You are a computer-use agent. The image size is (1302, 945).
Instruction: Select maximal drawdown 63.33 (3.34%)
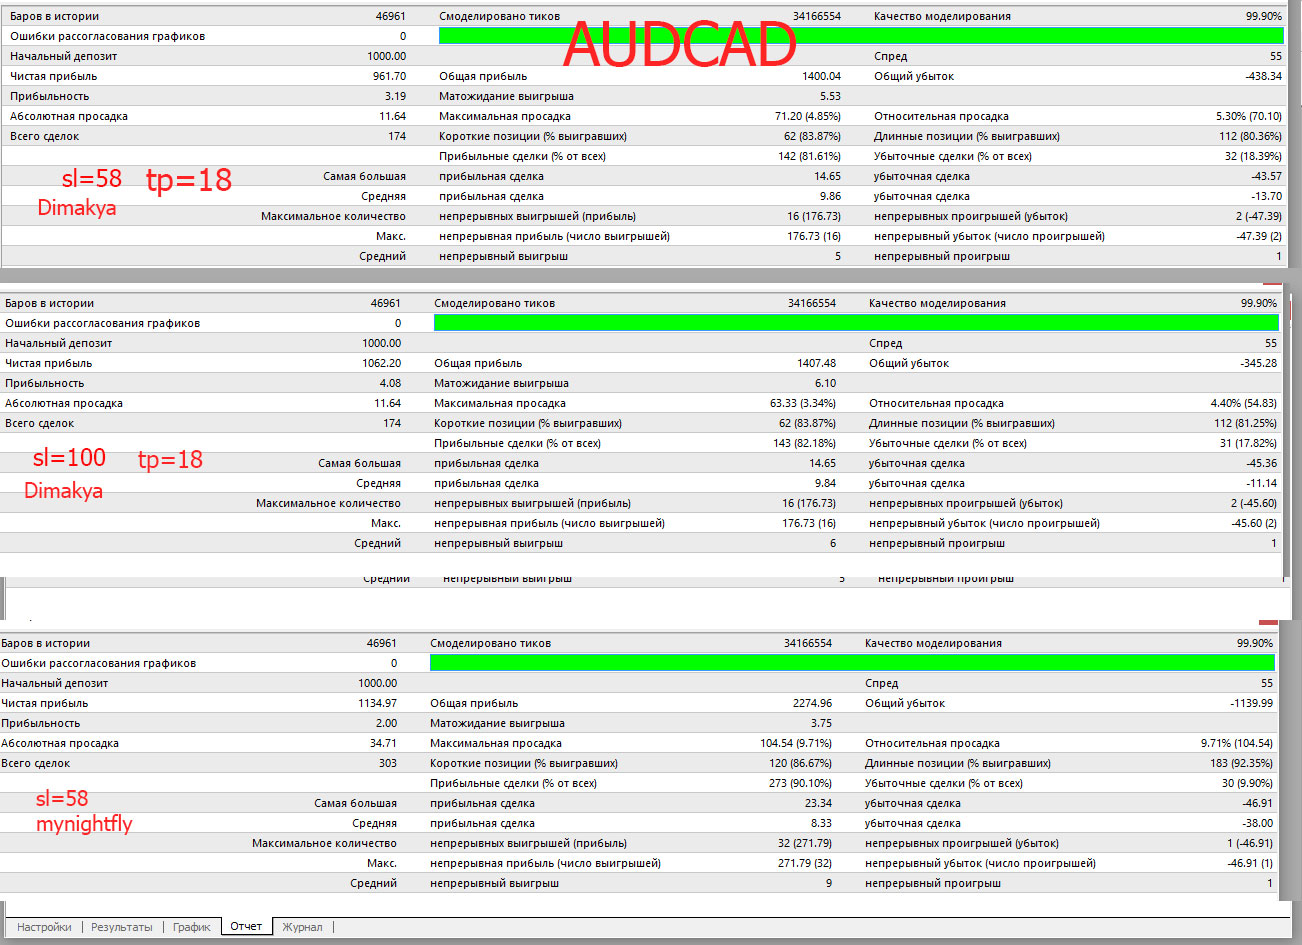(x=802, y=403)
